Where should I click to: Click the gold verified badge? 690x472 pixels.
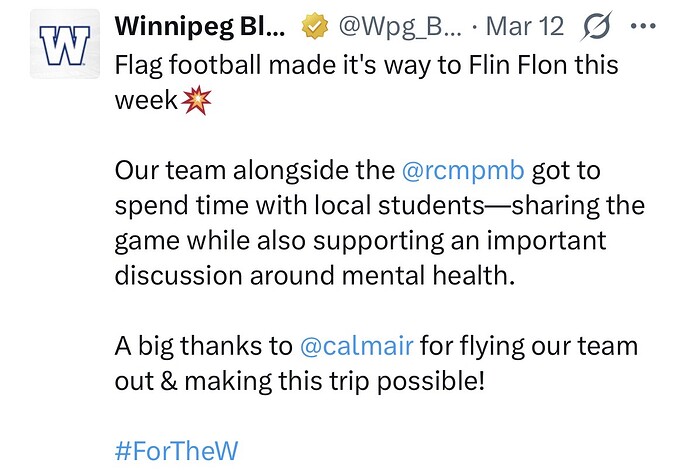[312, 25]
